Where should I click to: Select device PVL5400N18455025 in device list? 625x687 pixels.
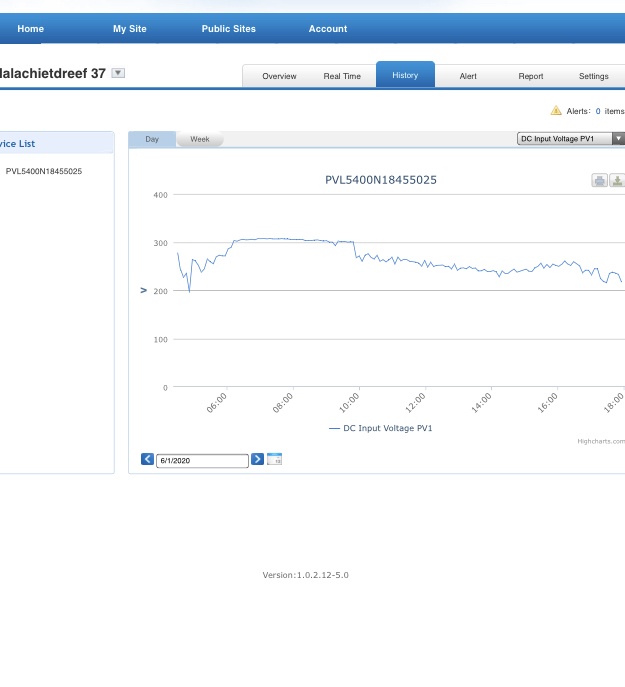[44, 171]
